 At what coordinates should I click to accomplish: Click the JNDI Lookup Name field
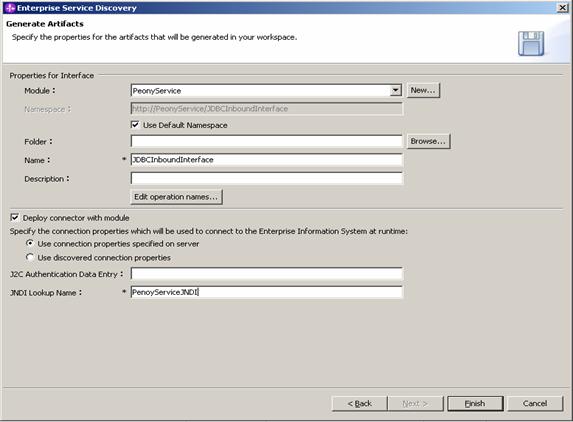(x=267, y=292)
